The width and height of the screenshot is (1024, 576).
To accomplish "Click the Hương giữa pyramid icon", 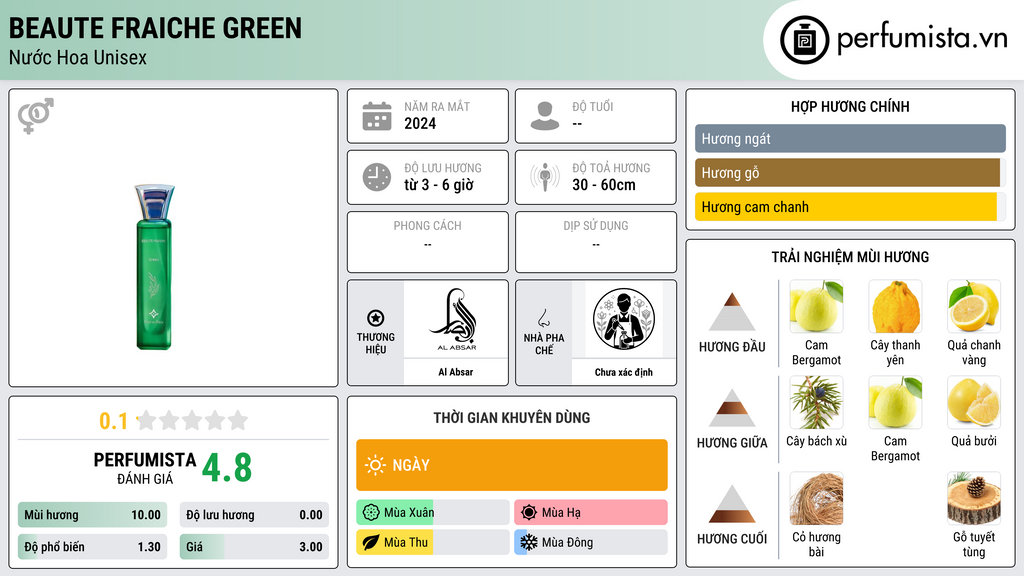I will tap(732, 408).
